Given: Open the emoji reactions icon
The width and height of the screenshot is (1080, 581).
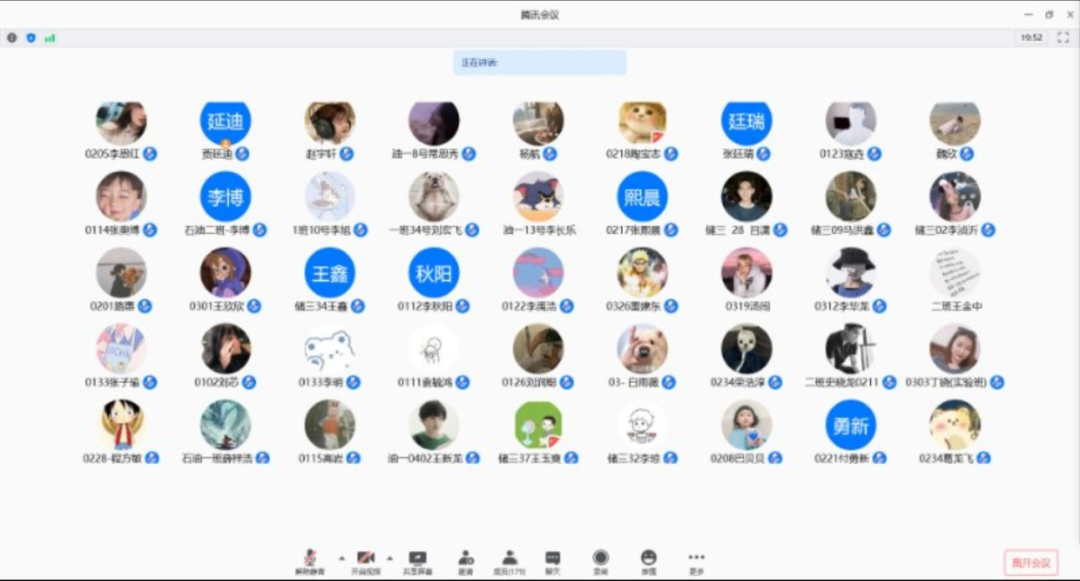Looking at the screenshot, I should point(648,560).
